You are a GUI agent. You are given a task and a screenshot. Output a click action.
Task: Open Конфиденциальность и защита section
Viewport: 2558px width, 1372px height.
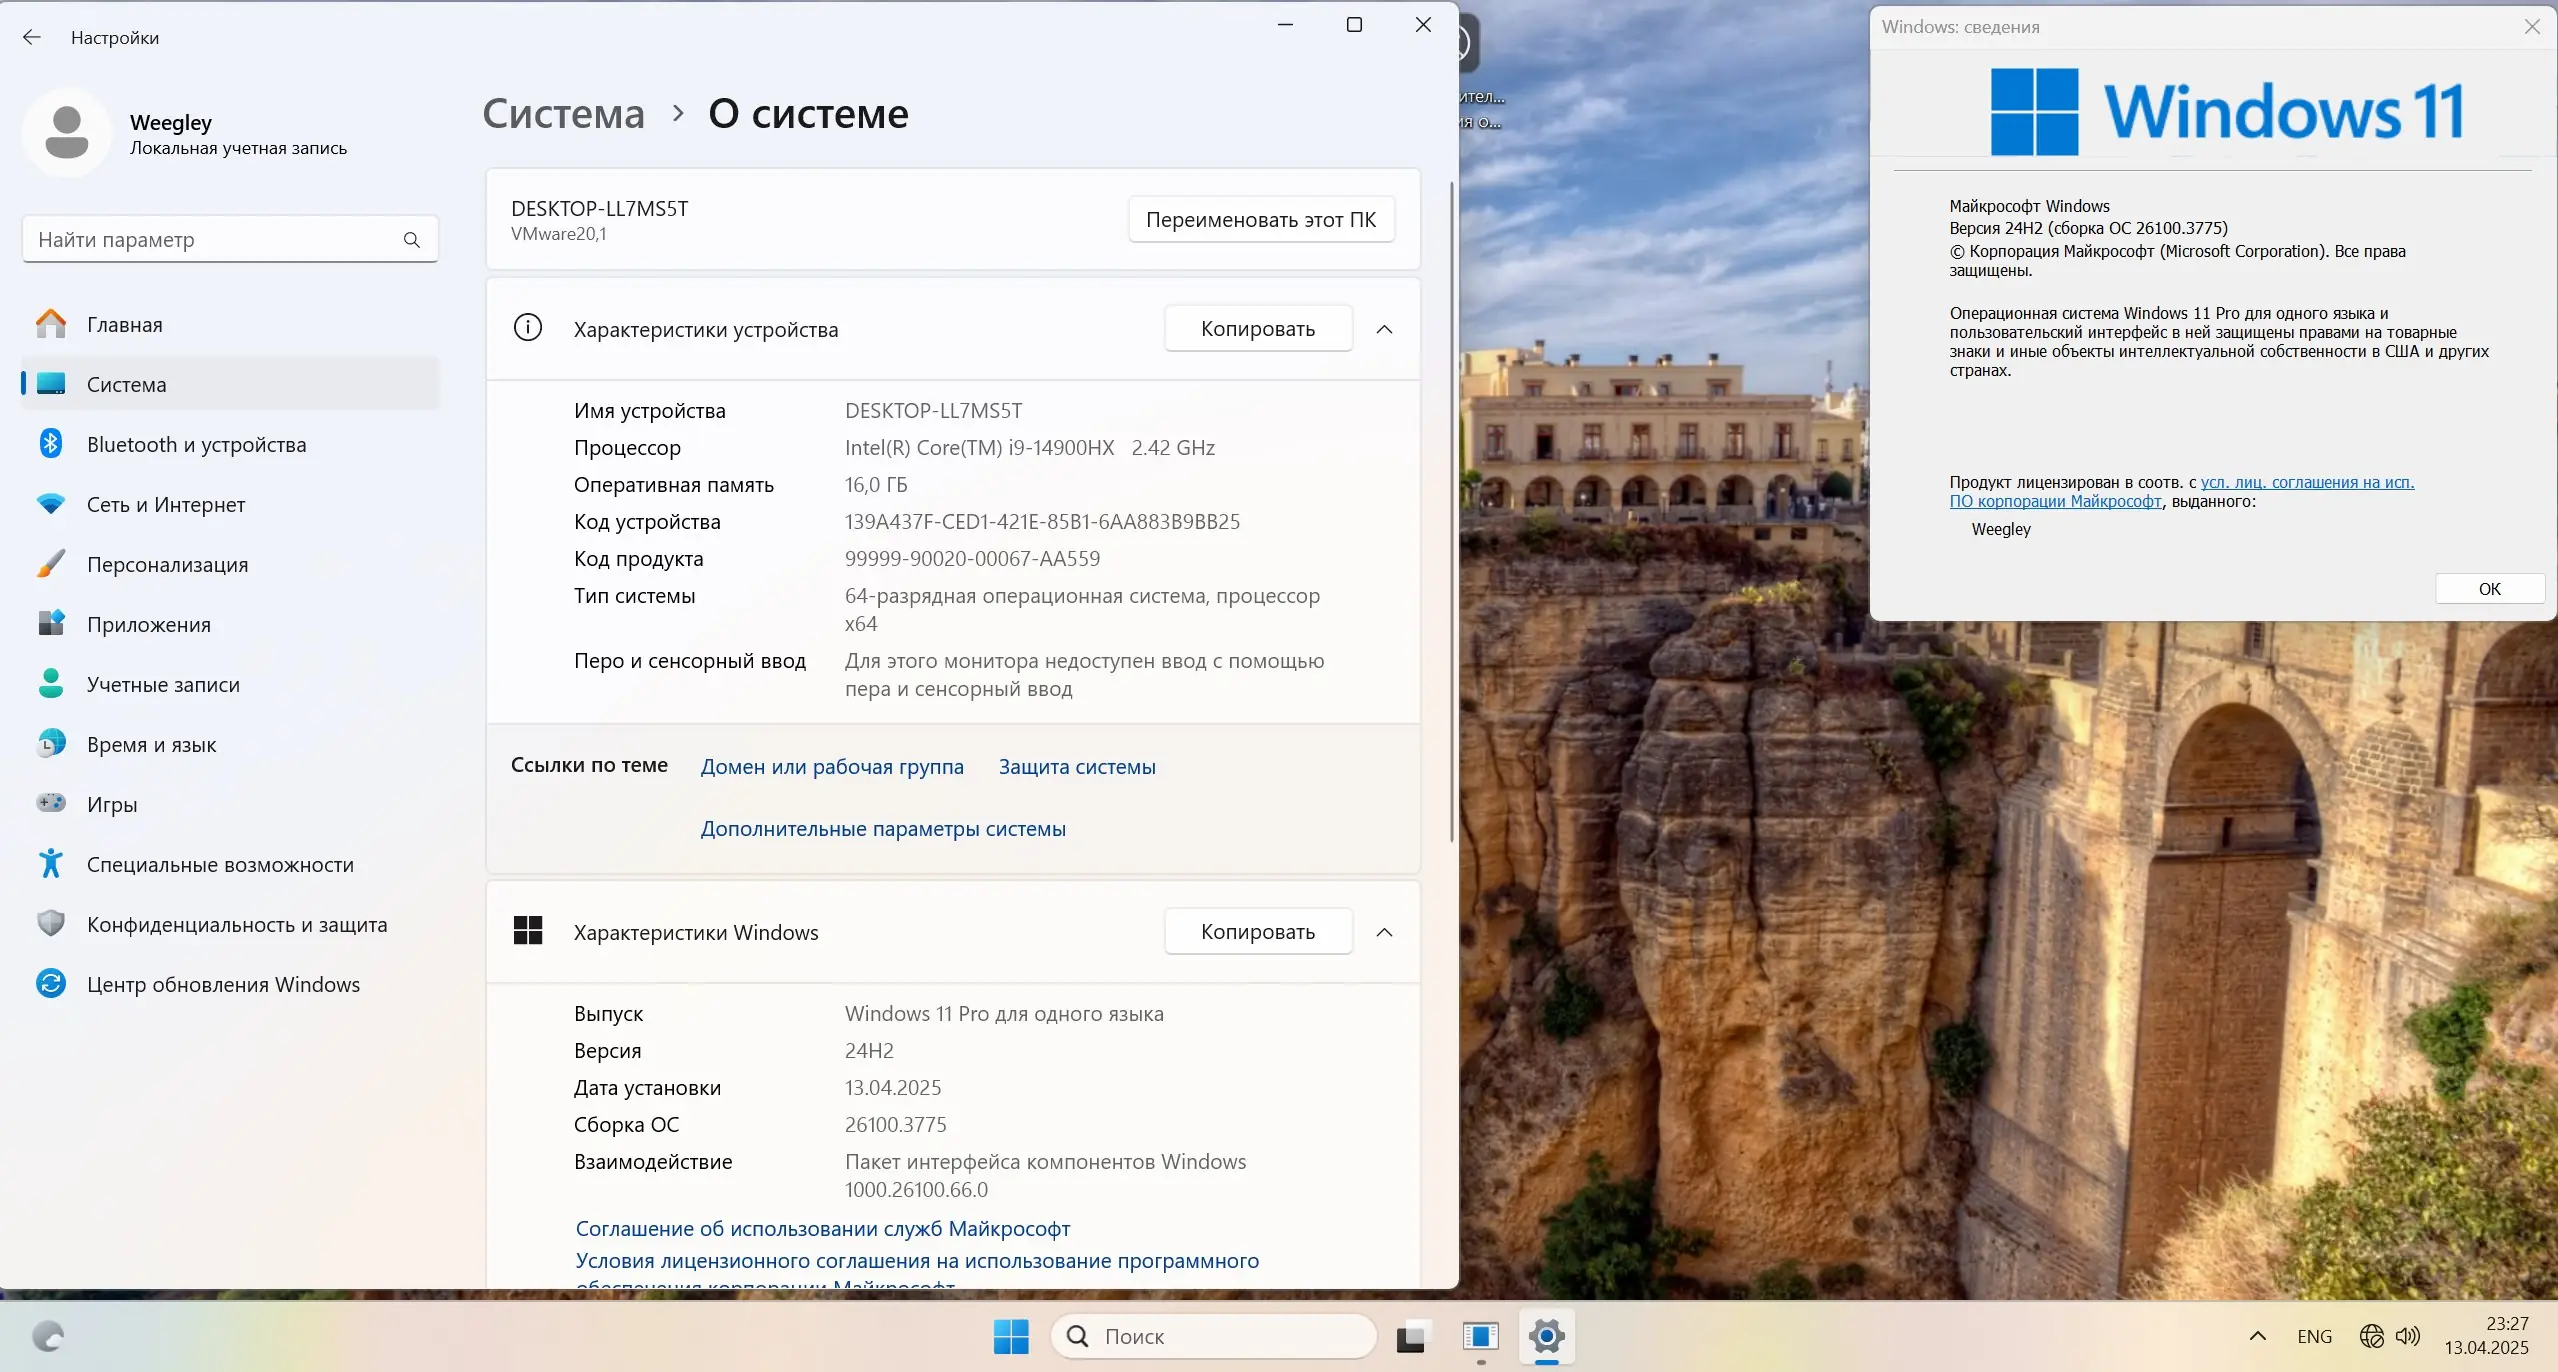[x=237, y=924]
